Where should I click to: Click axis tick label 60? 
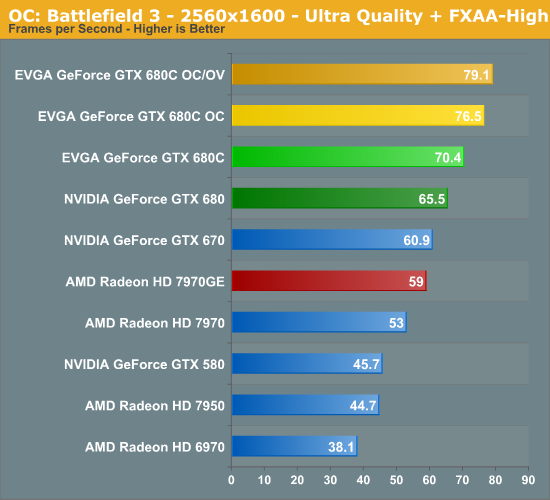coord(429,480)
